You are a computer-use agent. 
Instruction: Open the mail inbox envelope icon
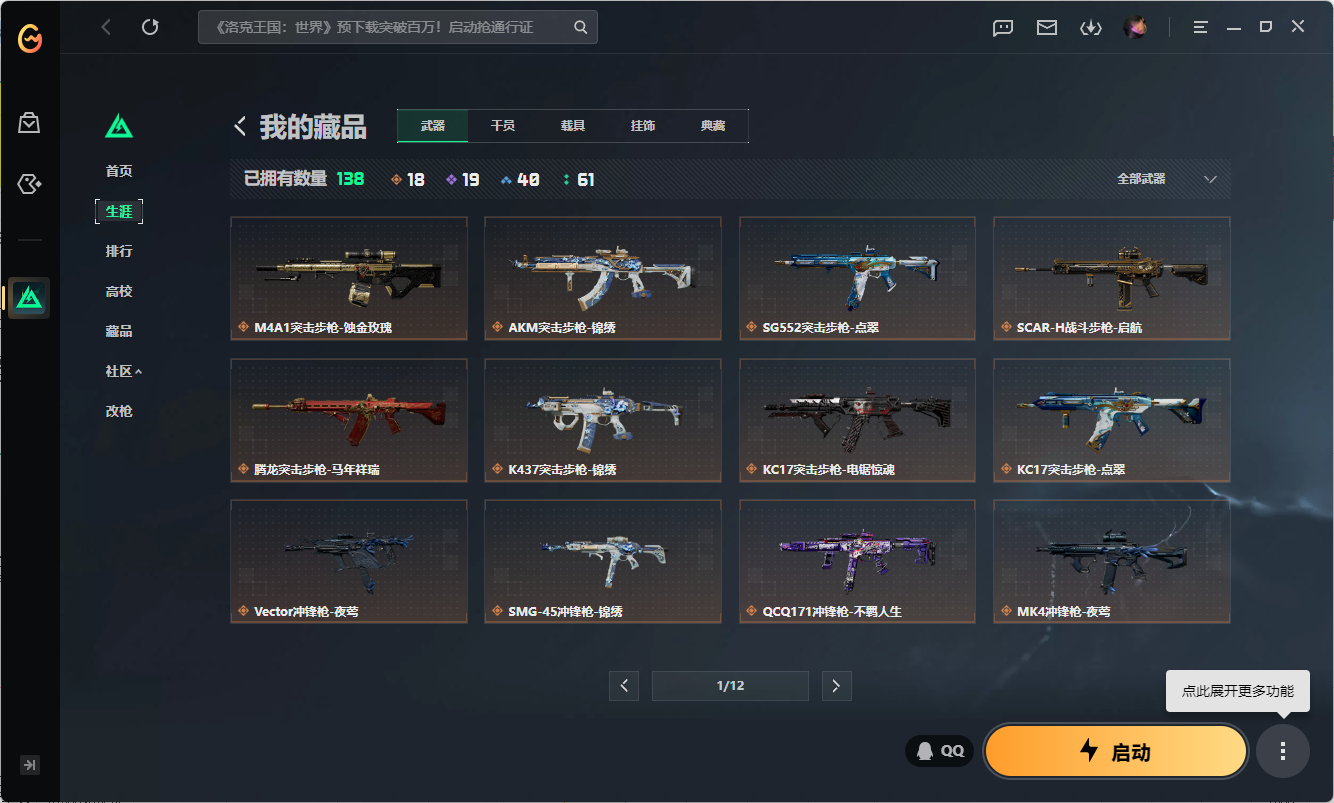point(1047,27)
